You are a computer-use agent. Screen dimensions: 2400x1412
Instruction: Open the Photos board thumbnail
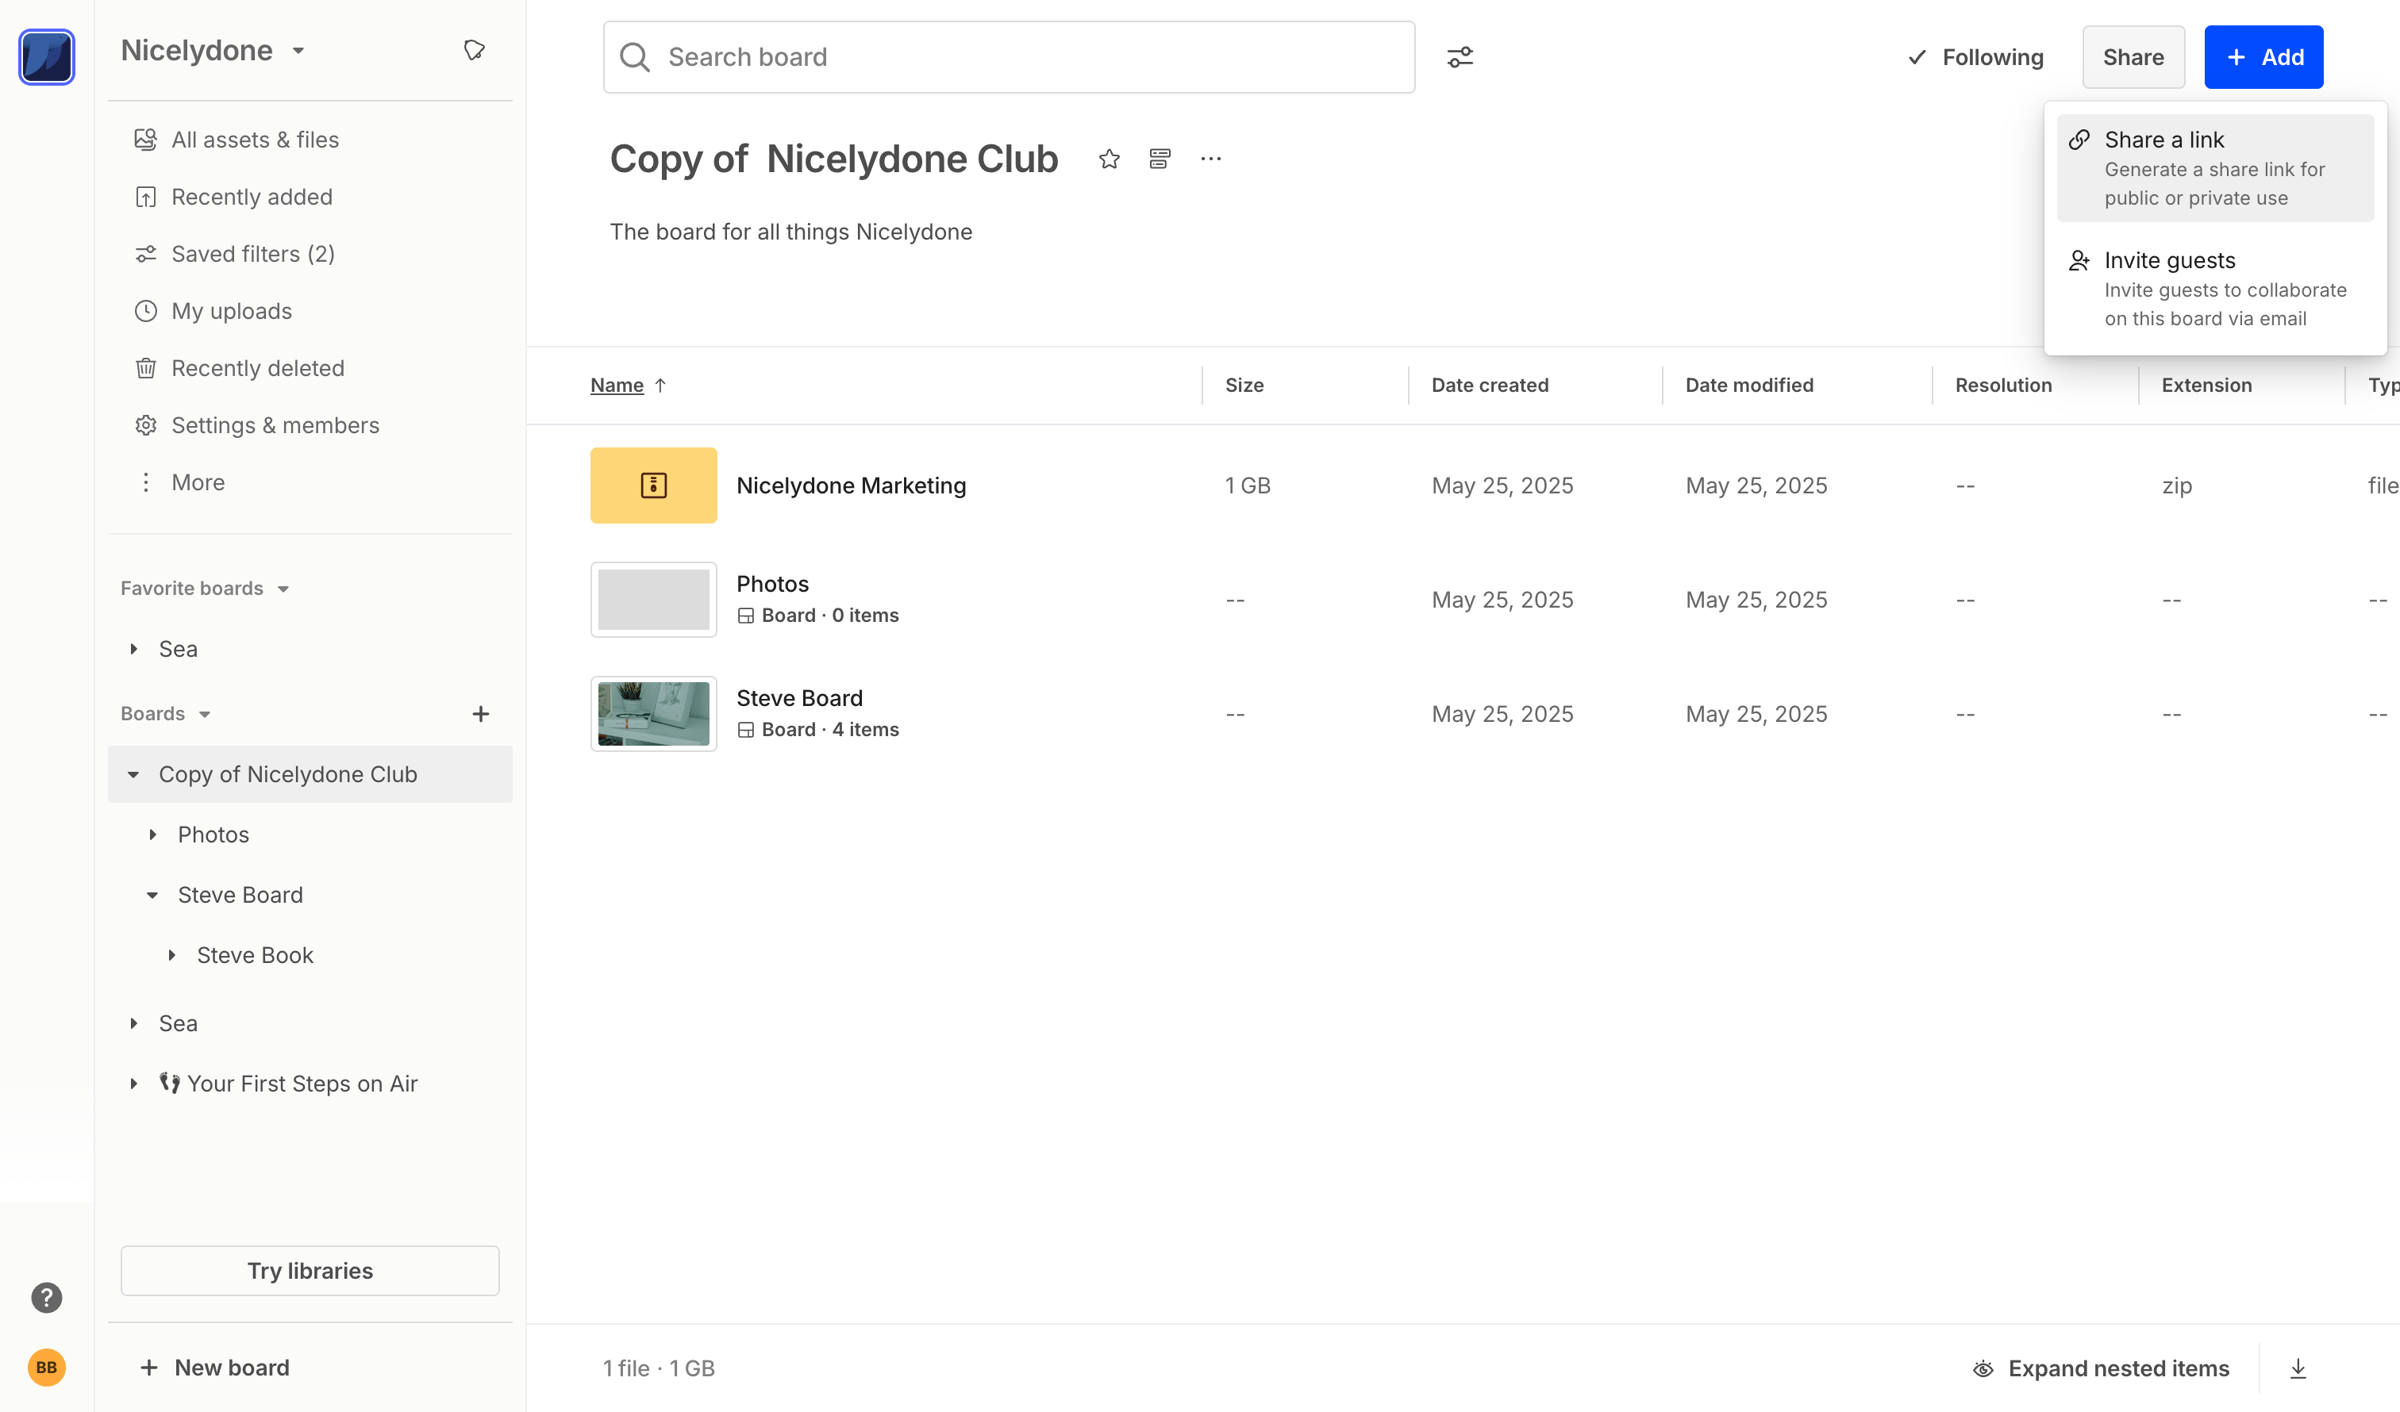coord(653,599)
